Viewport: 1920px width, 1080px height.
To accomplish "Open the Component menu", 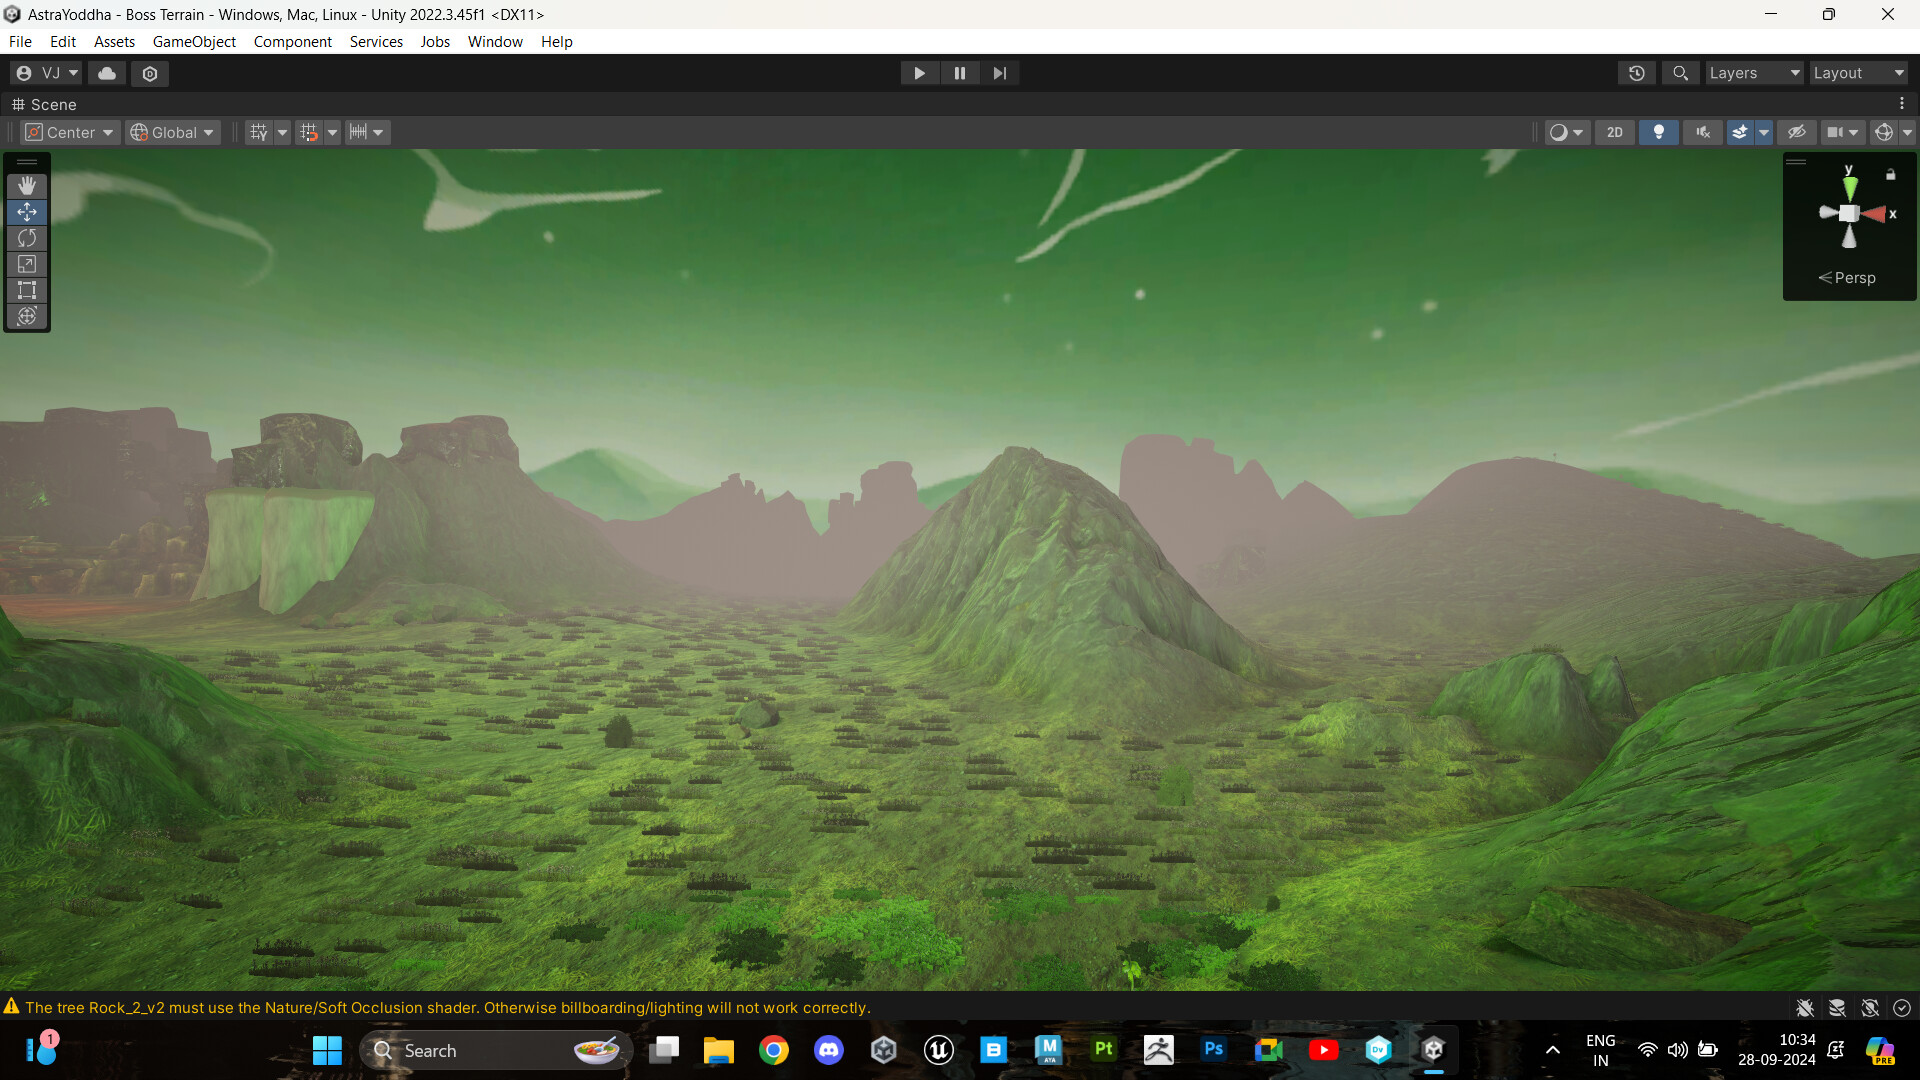I will click(292, 42).
